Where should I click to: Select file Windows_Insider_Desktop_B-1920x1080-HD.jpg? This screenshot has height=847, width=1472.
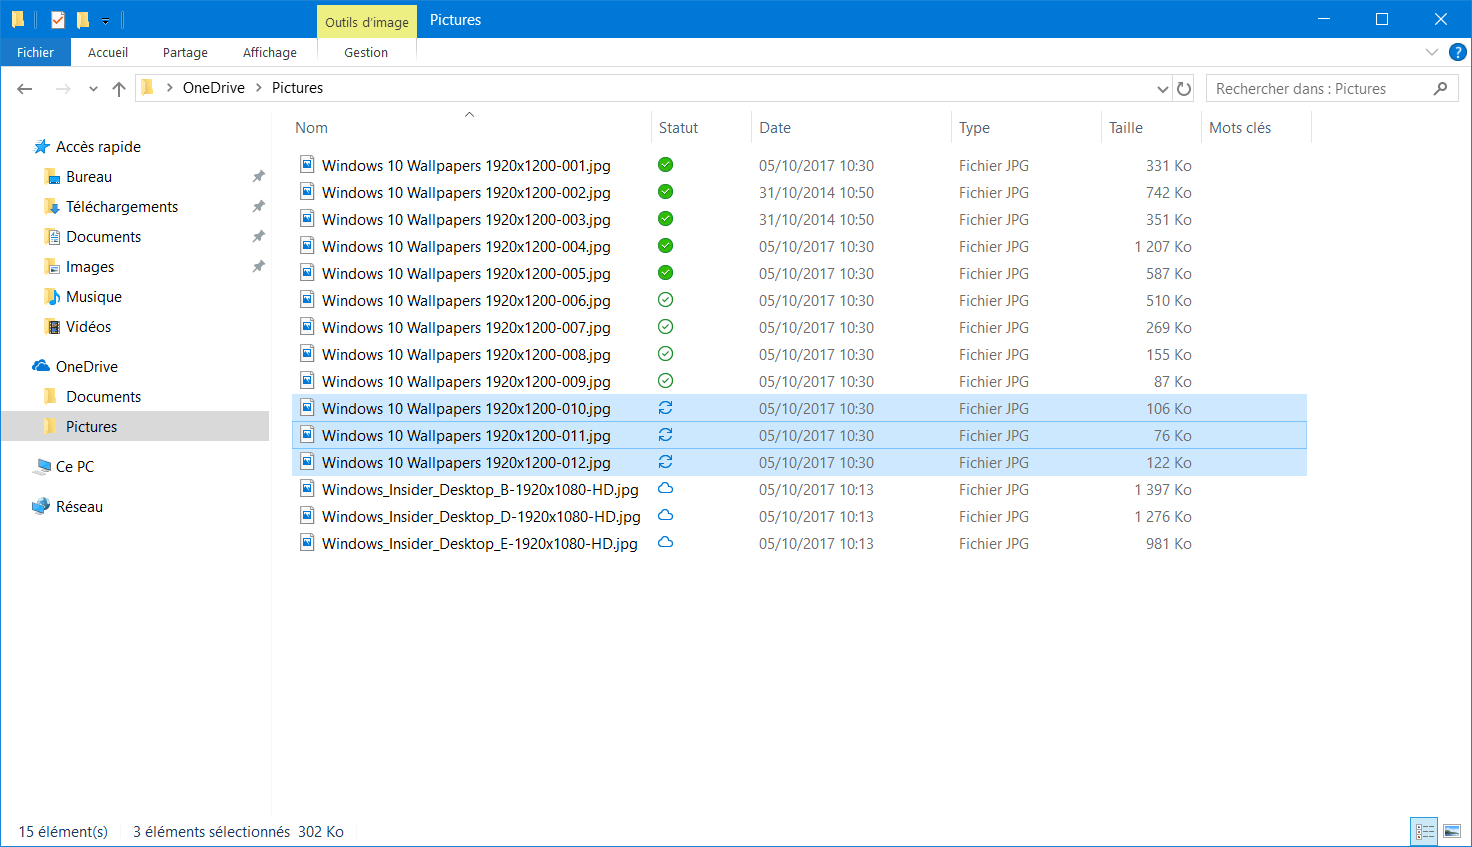pos(480,490)
